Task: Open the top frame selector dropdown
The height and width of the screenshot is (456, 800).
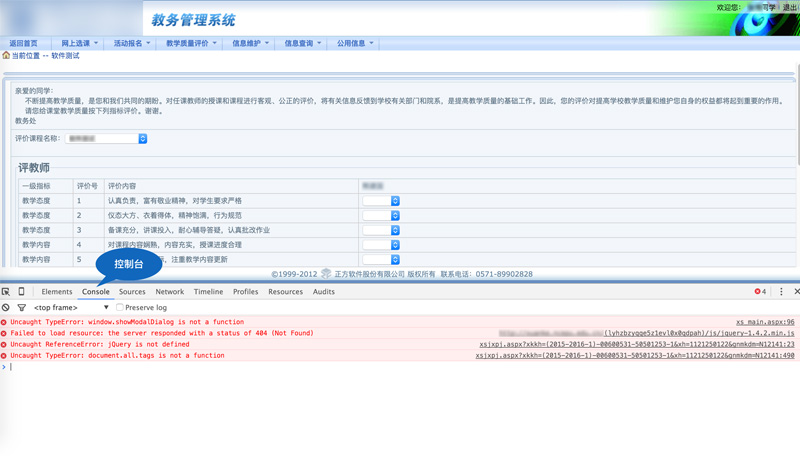Action: pyautogui.click(x=71, y=308)
